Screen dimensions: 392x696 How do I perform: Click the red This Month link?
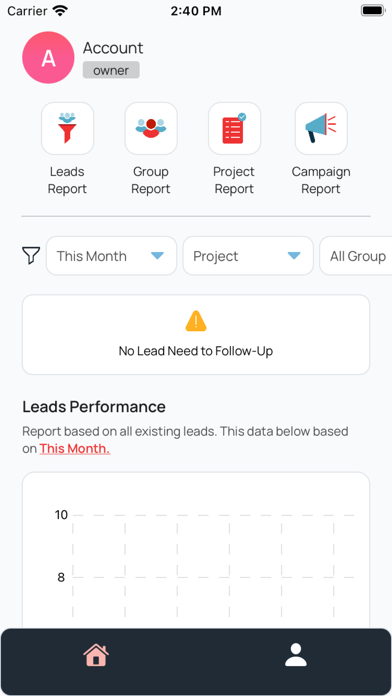pyautogui.click(x=75, y=448)
